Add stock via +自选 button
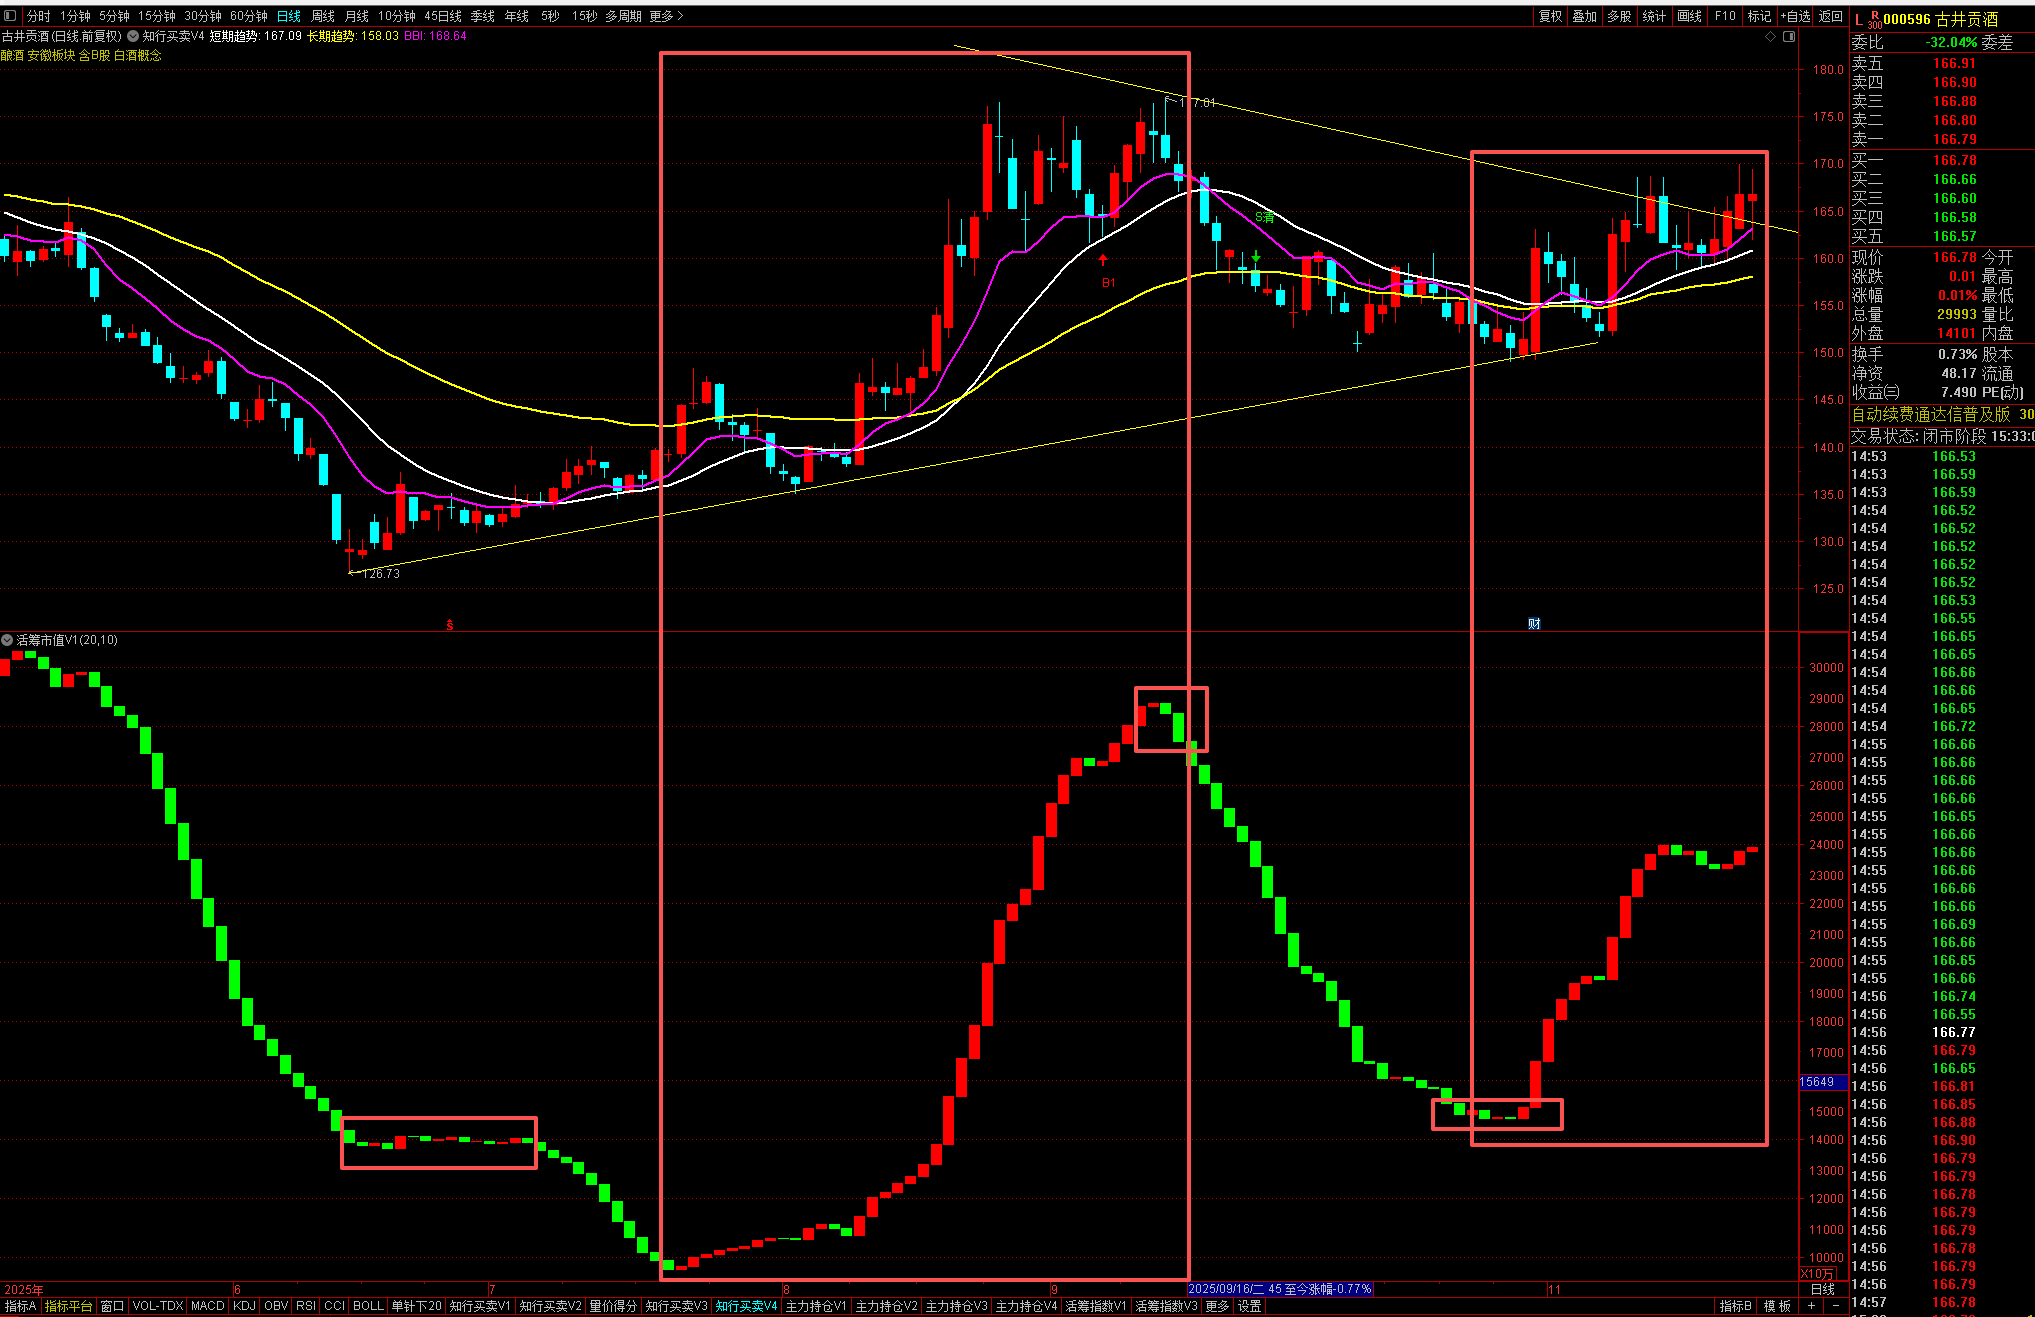The width and height of the screenshot is (2035, 1317). 1796,16
